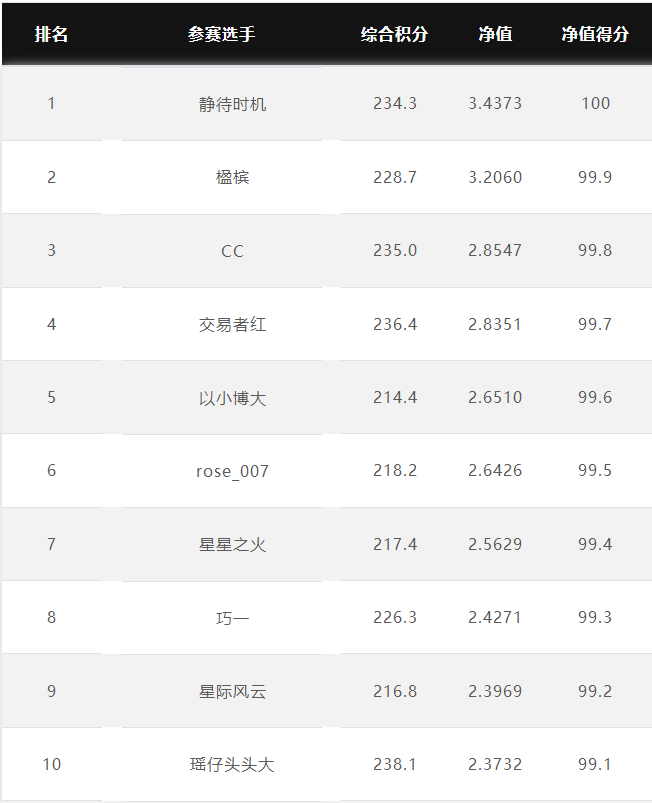Click the 净值 column header

point(495,34)
